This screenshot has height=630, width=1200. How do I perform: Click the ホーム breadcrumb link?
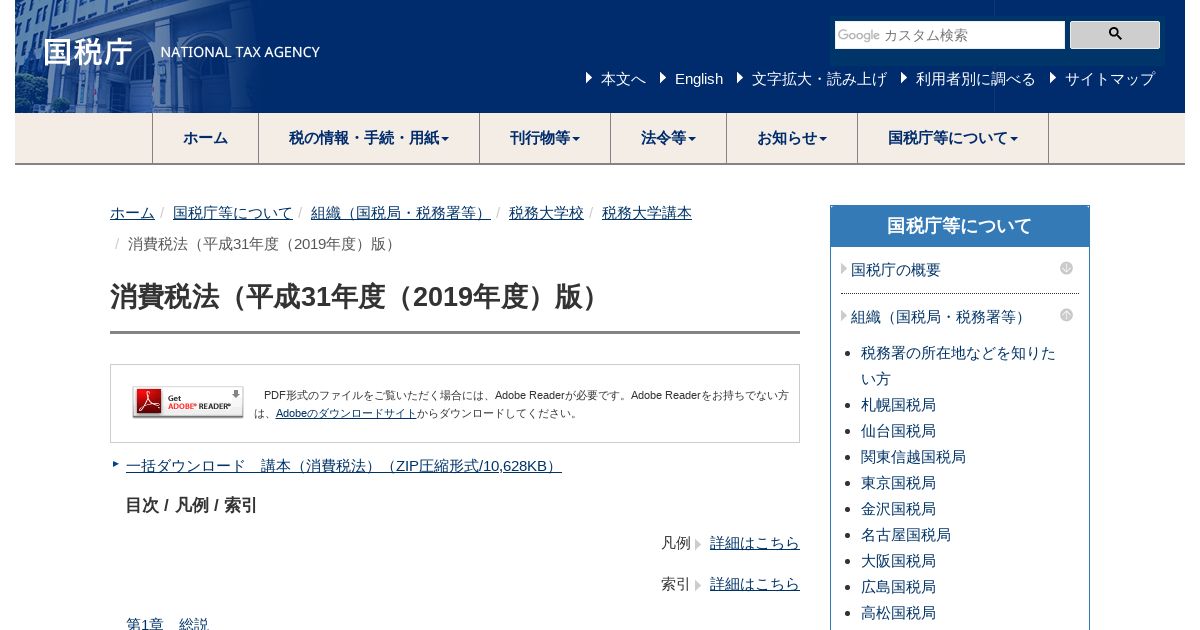(x=132, y=213)
